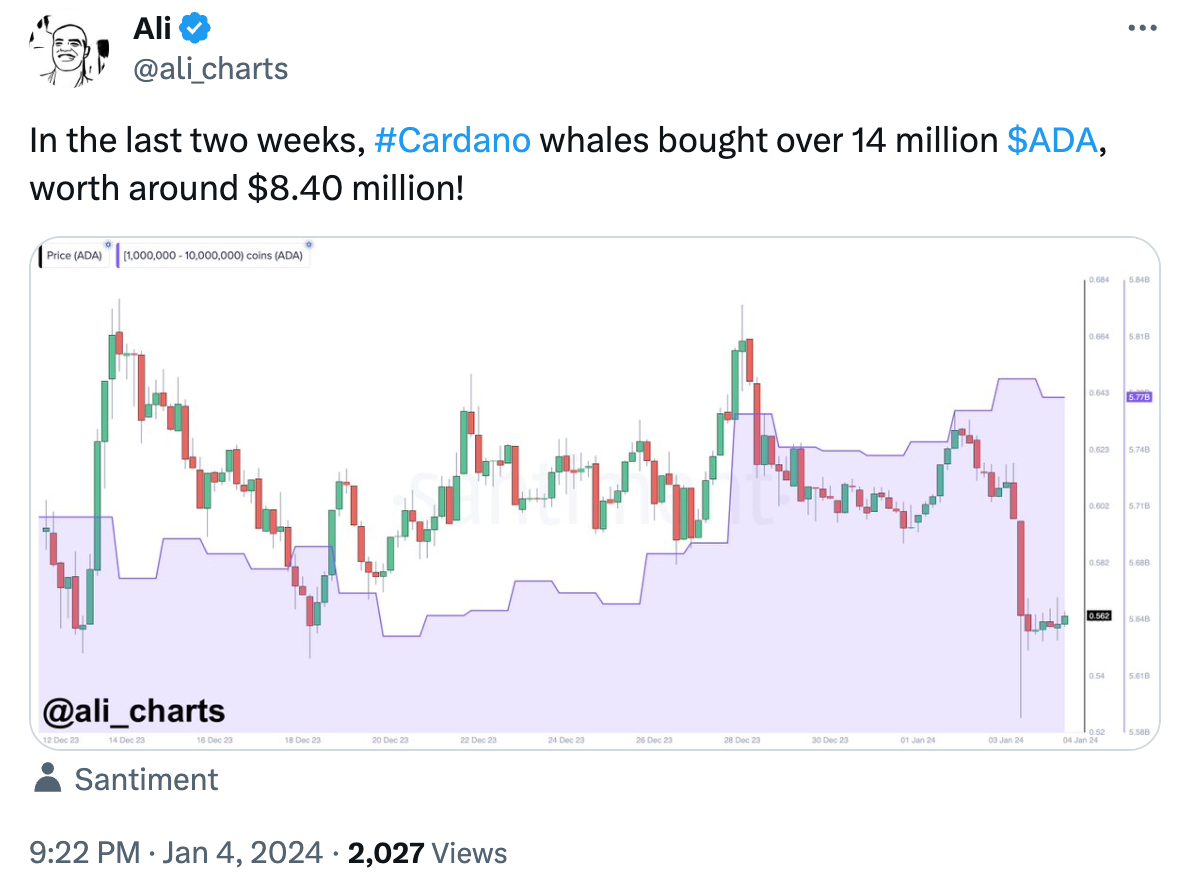Open the $ADA cashtag link
Image resolution: width=1180 pixels, height=896 pixels.
(1052, 141)
